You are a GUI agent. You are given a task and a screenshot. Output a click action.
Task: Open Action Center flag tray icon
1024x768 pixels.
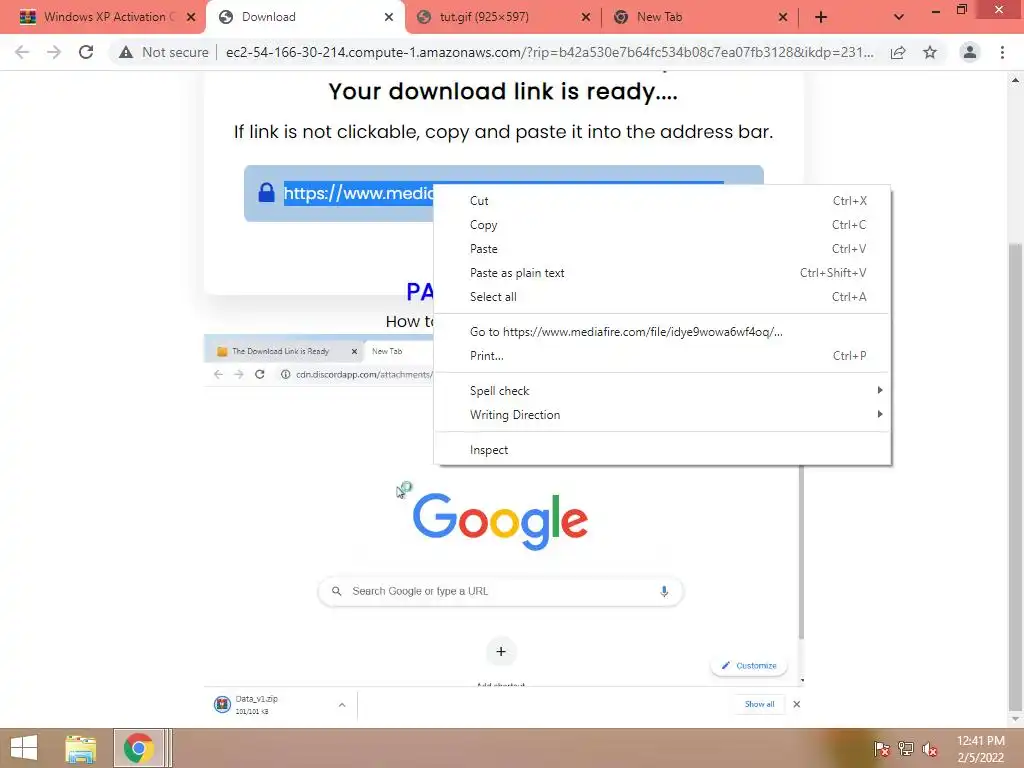pyautogui.click(x=882, y=748)
